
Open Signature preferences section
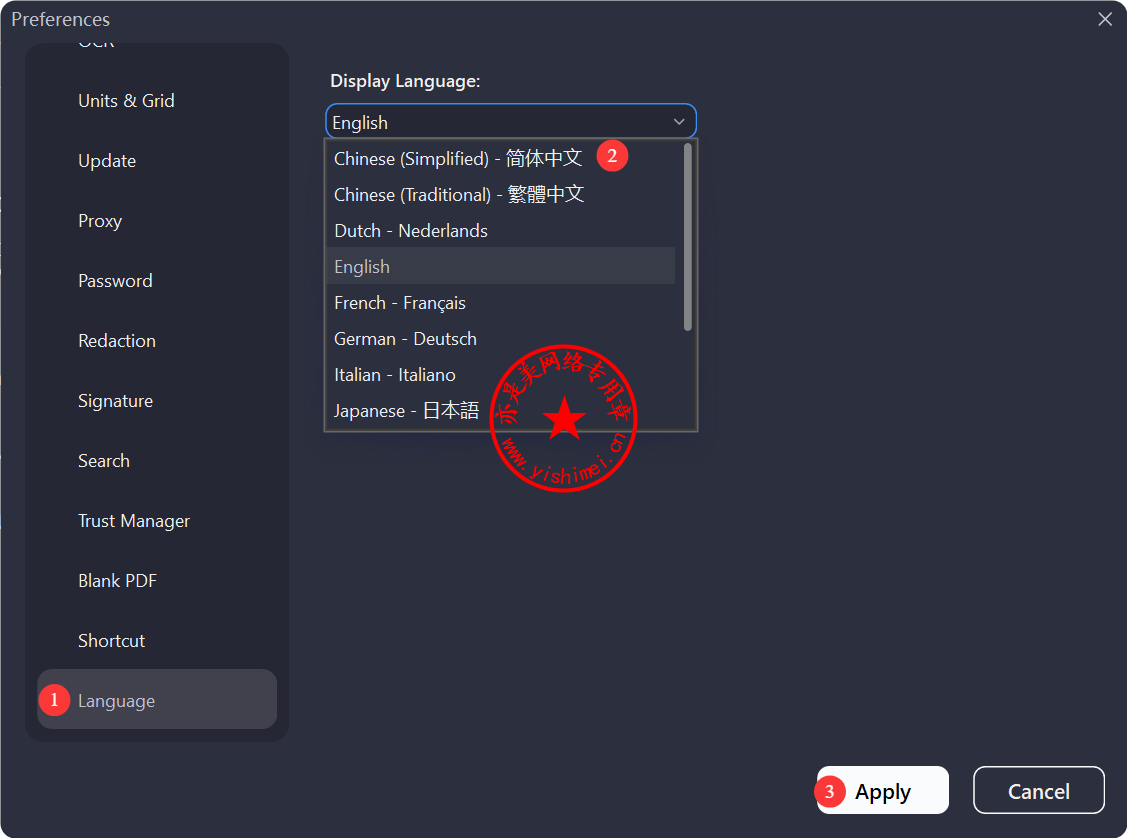115,401
